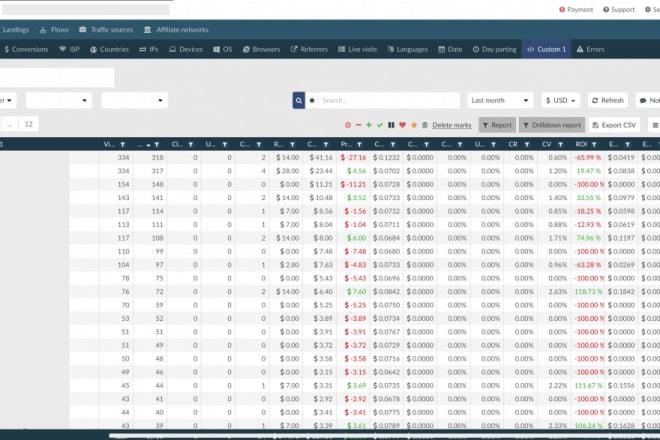
Task: Click the filter icon on ROI column
Action: point(594,144)
